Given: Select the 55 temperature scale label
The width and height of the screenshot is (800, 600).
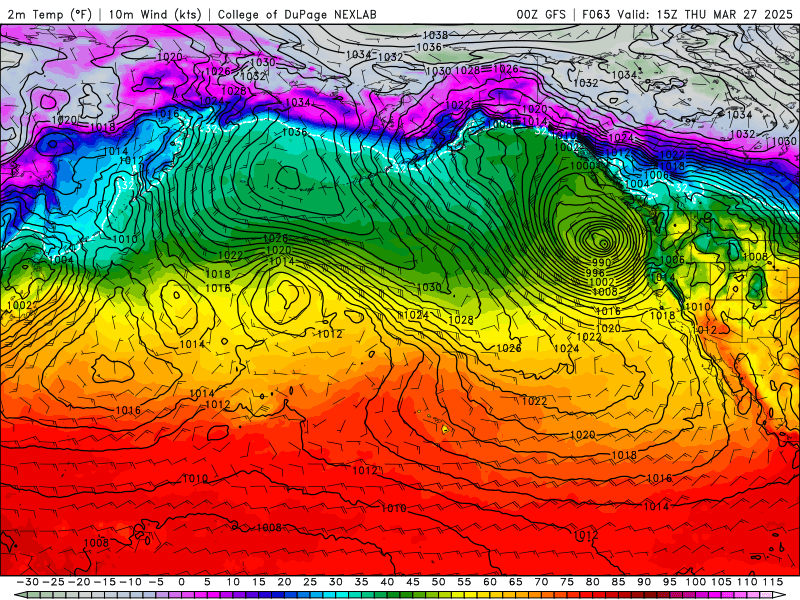Looking at the screenshot, I should tap(464, 582).
